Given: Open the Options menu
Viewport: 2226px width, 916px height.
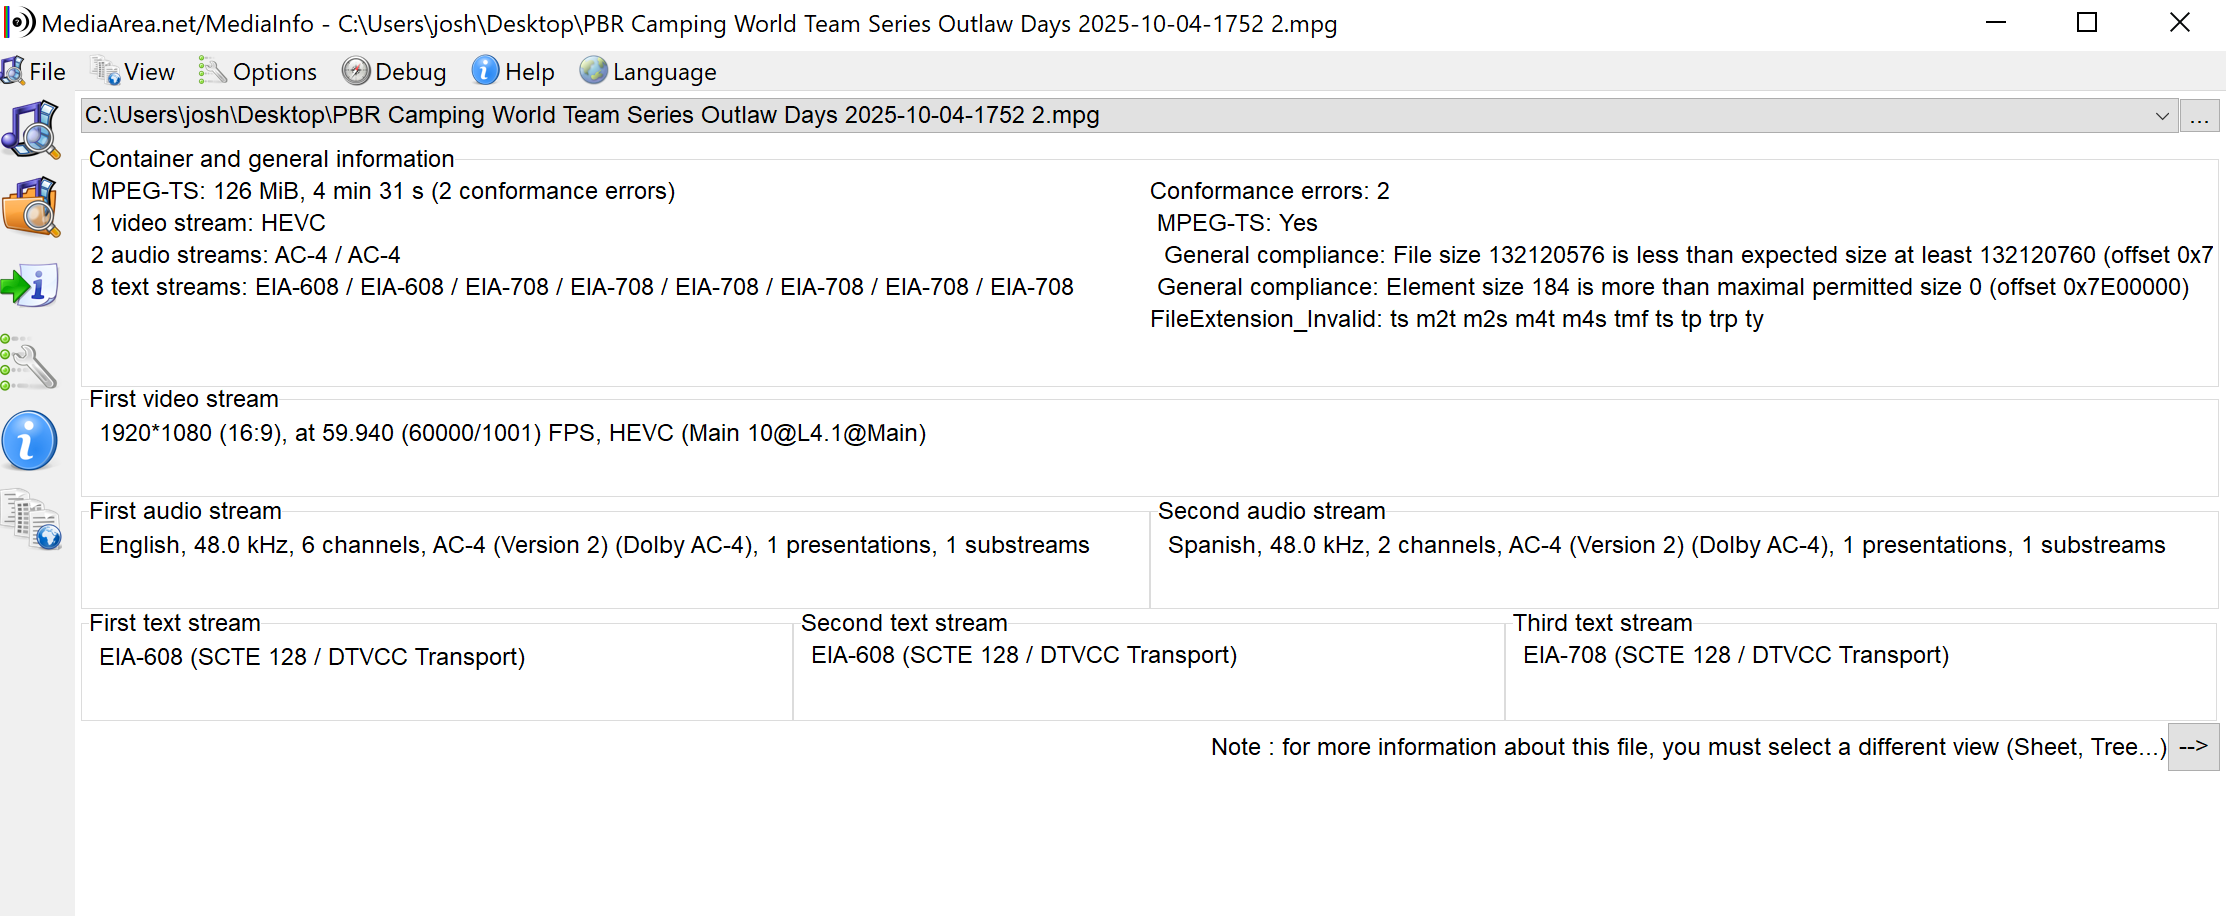Looking at the screenshot, I should [258, 72].
